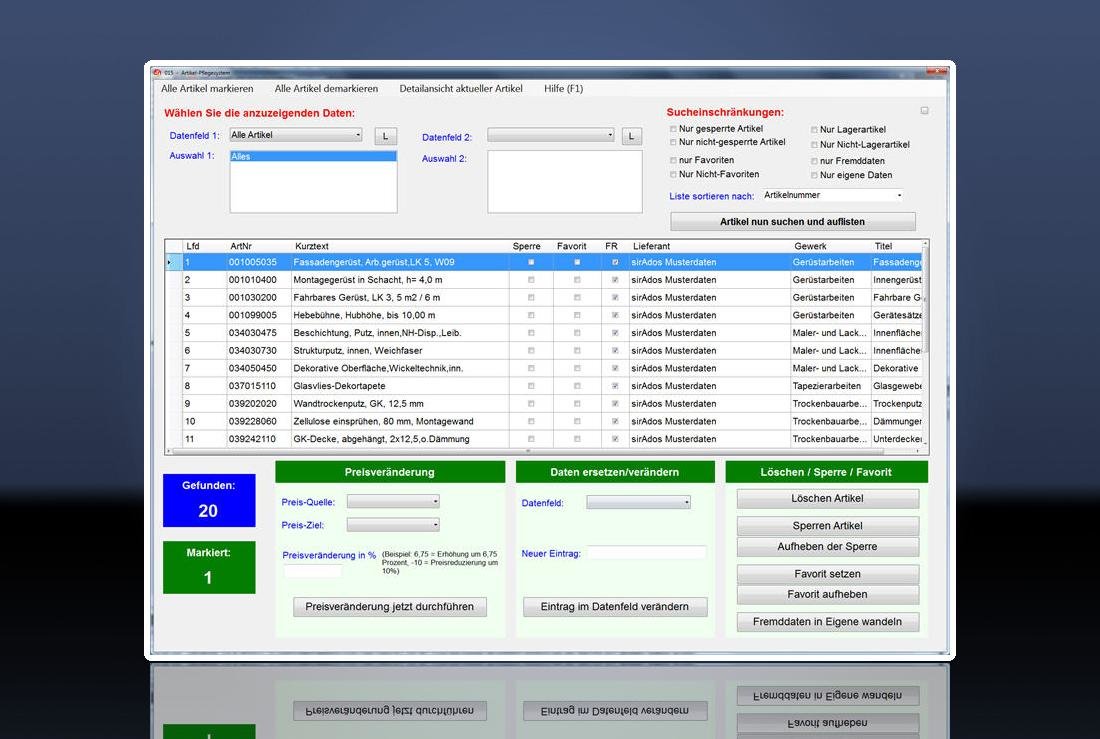Enable 'Nur gesperrte Artikel' checkbox
Screen dimensions: 1100x739
coord(673,129)
